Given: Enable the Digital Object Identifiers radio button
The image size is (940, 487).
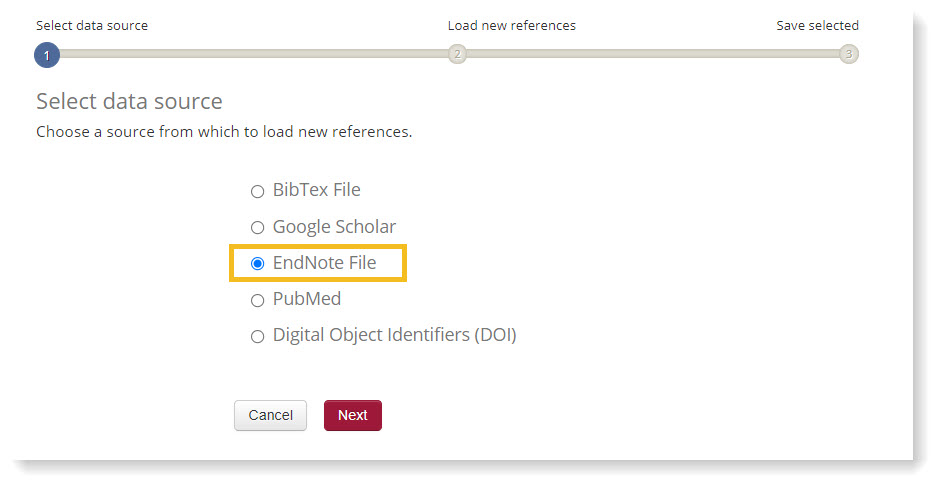Looking at the screenshot, I should [x=257, y=337].
